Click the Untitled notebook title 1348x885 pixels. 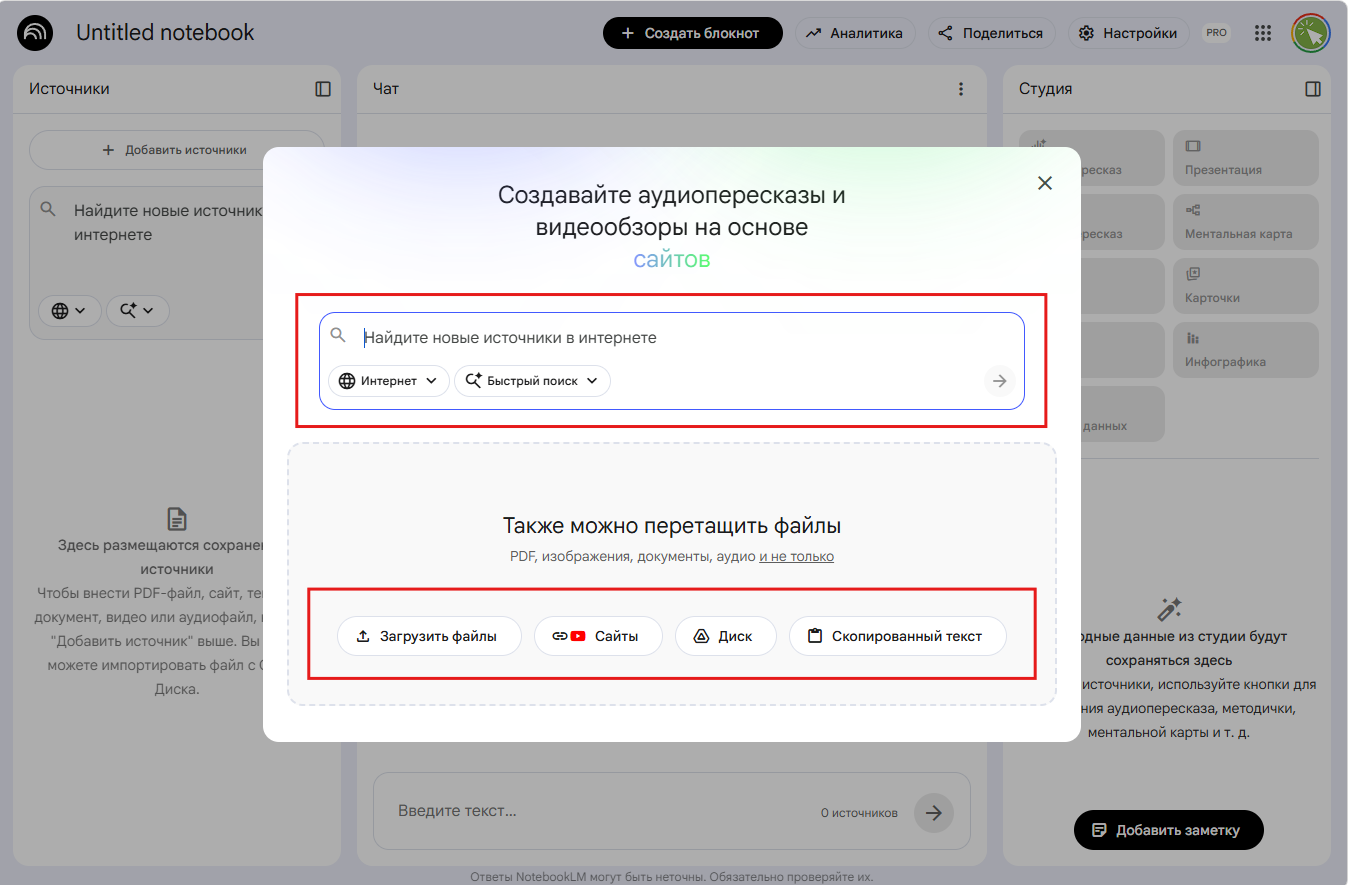165,33
